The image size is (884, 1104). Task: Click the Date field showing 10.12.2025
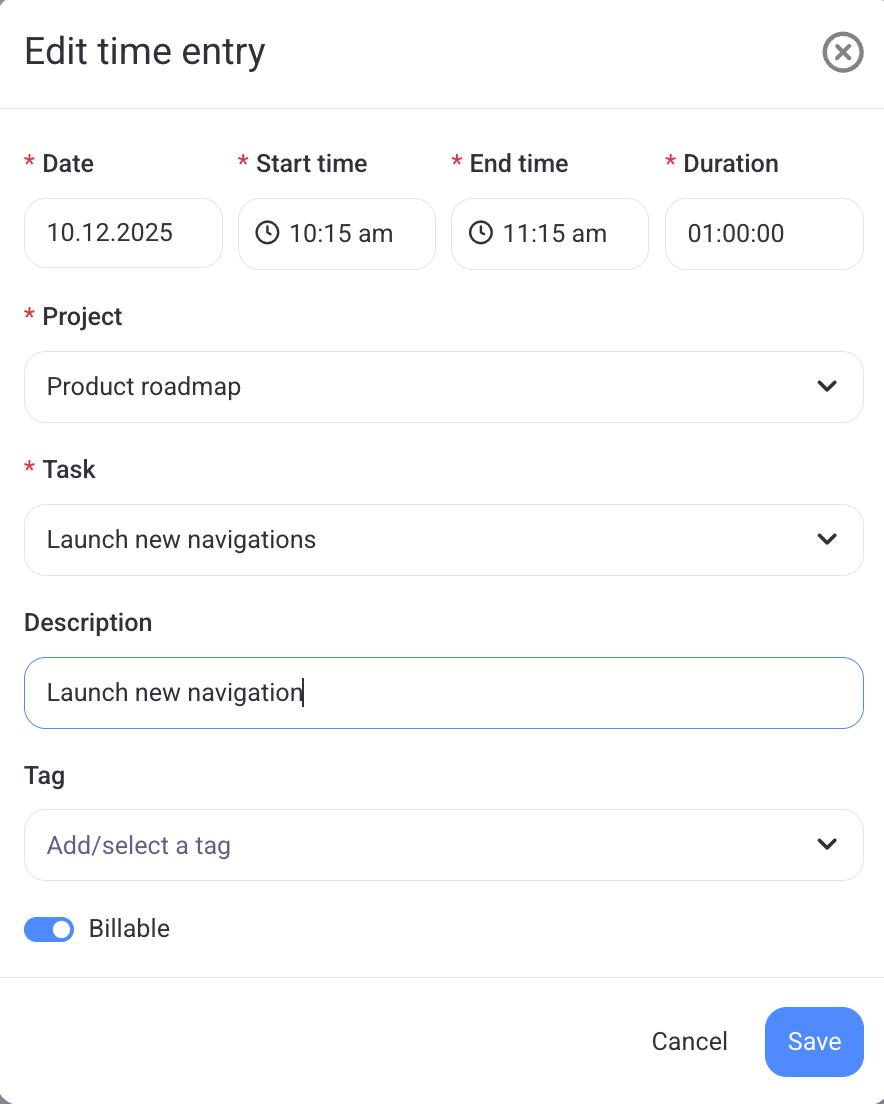pos(123,233)
